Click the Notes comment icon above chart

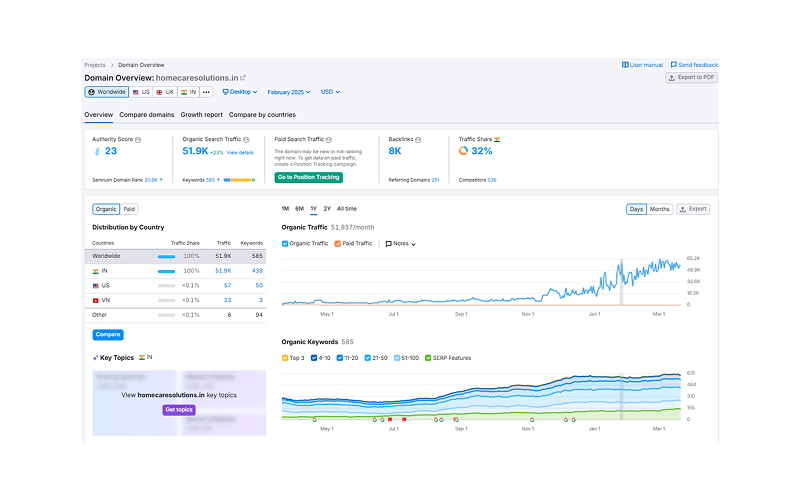(x=389, y=244)
